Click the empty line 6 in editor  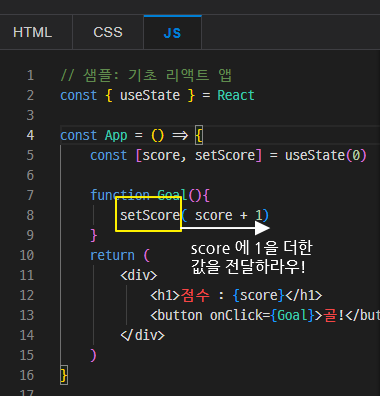pos(220,175)
